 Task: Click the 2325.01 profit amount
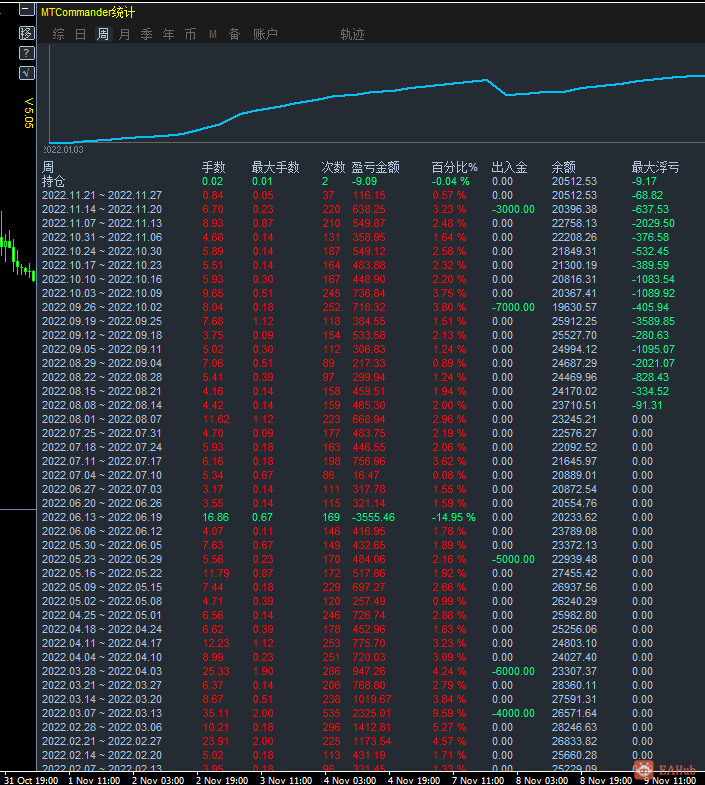coord(372,713)
